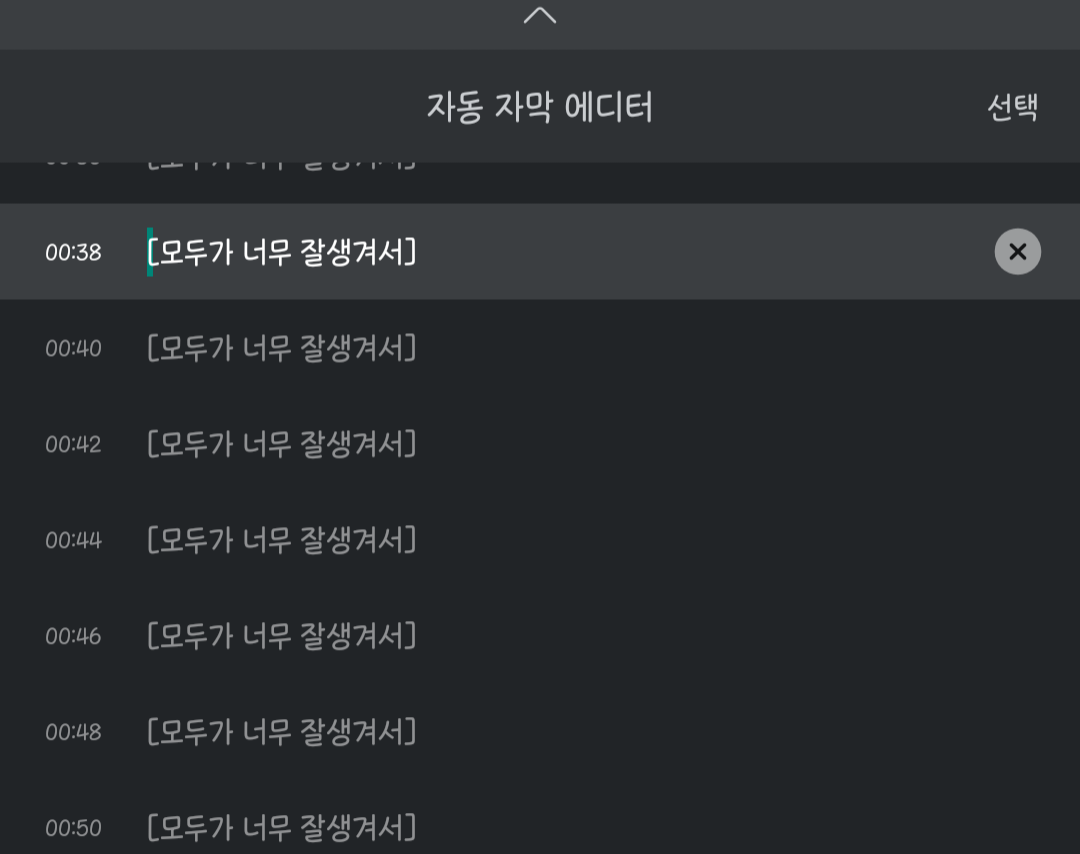1080x854 pixels.
Task: Tap the partially hidden timestamp above 00:38
Action: (73, 166)
